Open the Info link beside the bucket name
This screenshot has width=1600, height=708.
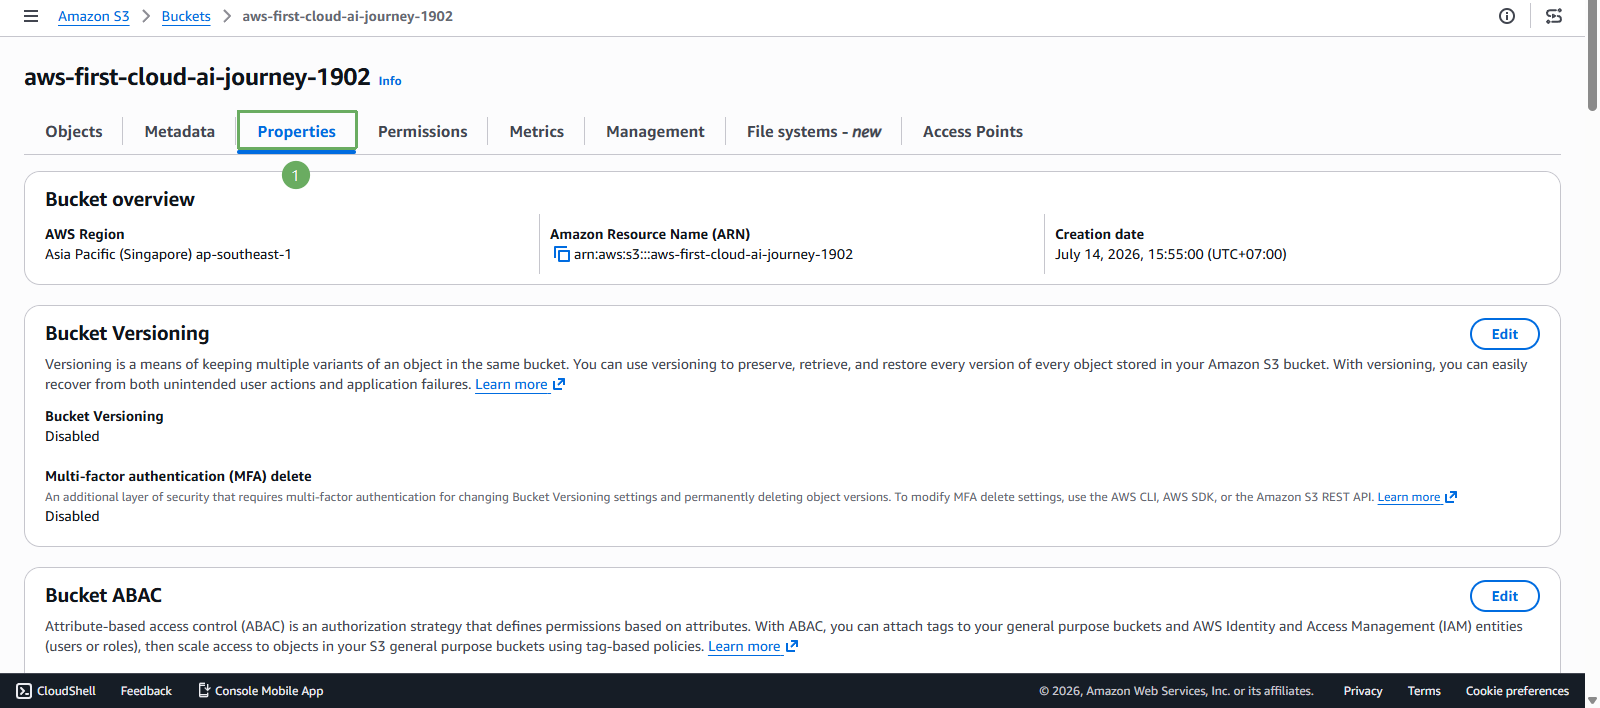[390, 81]
